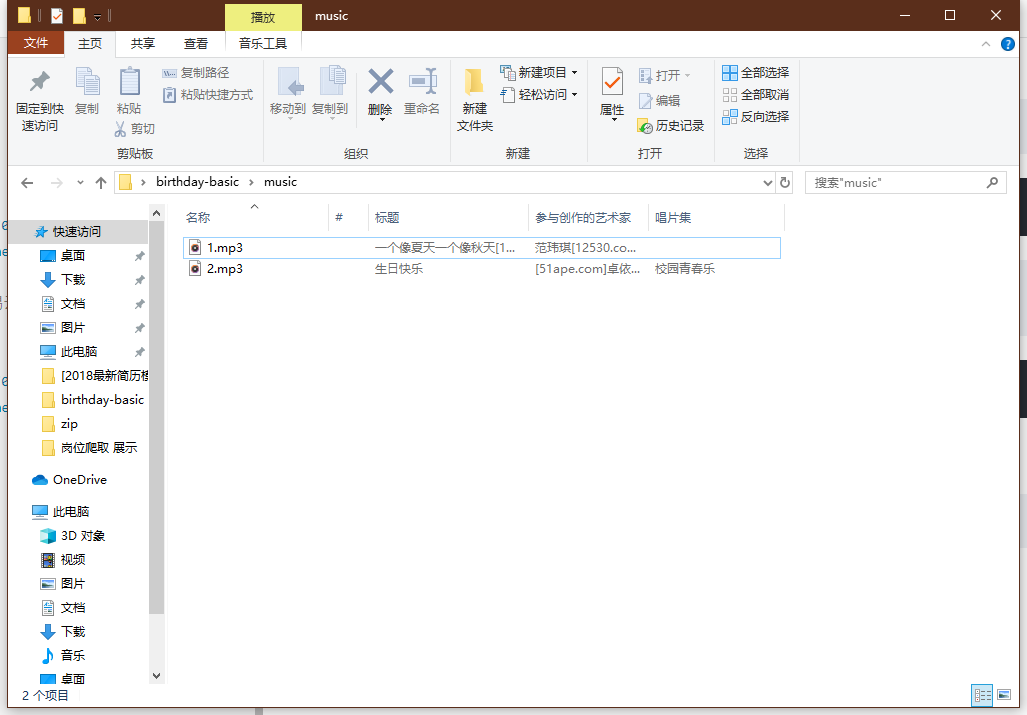
Task: Click Copy Path (复制路径) button
Action: click(x=196, y=73)
